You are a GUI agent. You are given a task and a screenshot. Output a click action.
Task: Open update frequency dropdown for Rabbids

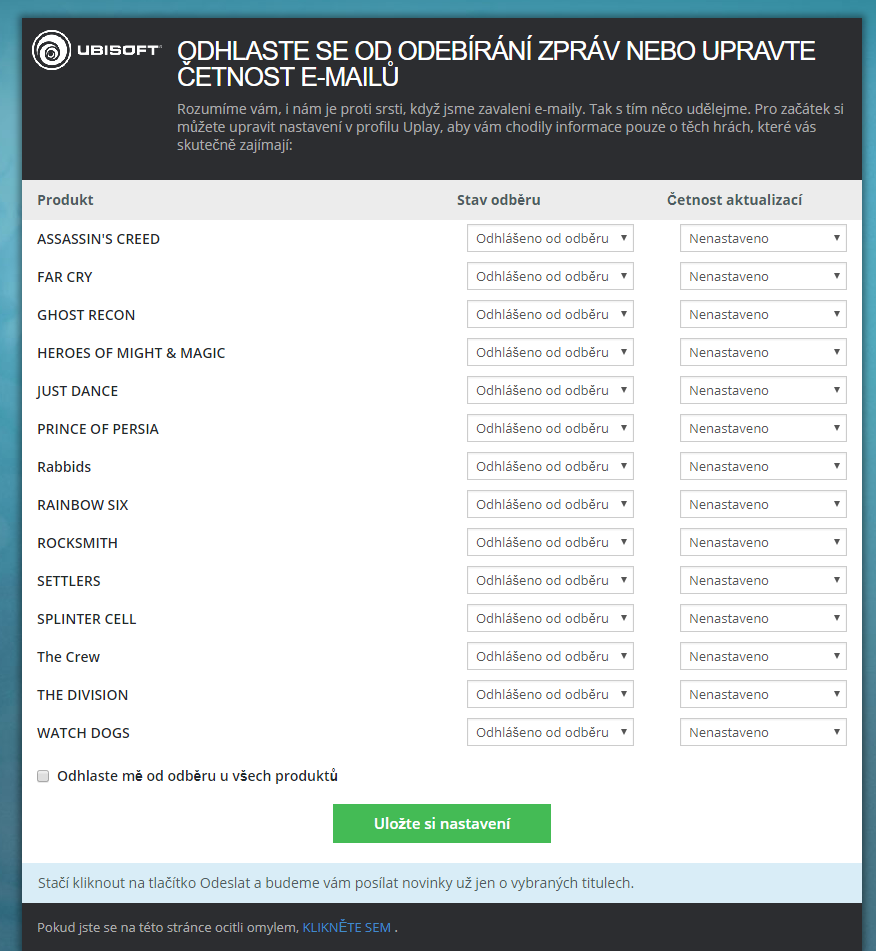[763, 466]
